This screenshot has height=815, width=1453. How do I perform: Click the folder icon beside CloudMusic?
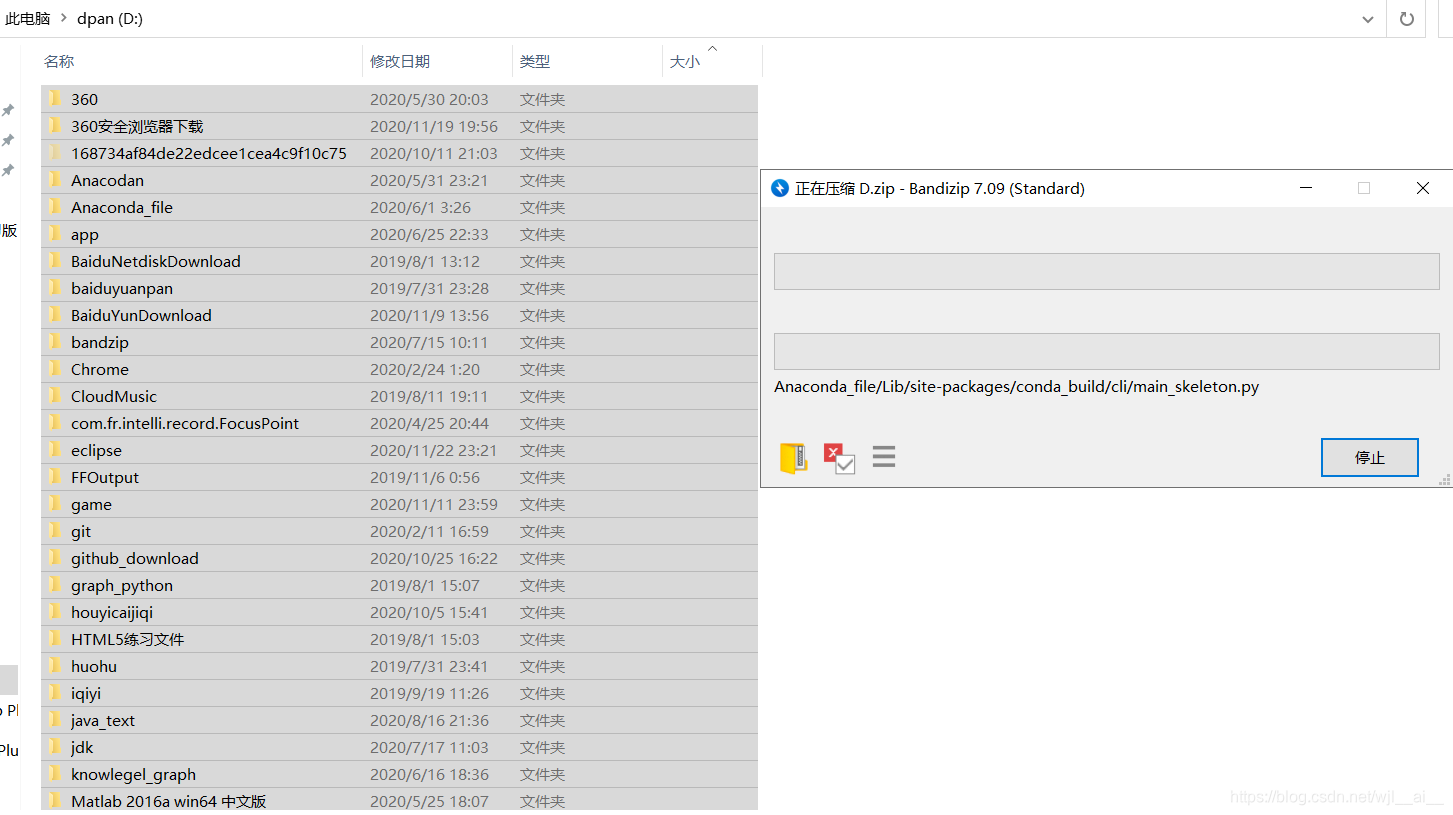55,396
